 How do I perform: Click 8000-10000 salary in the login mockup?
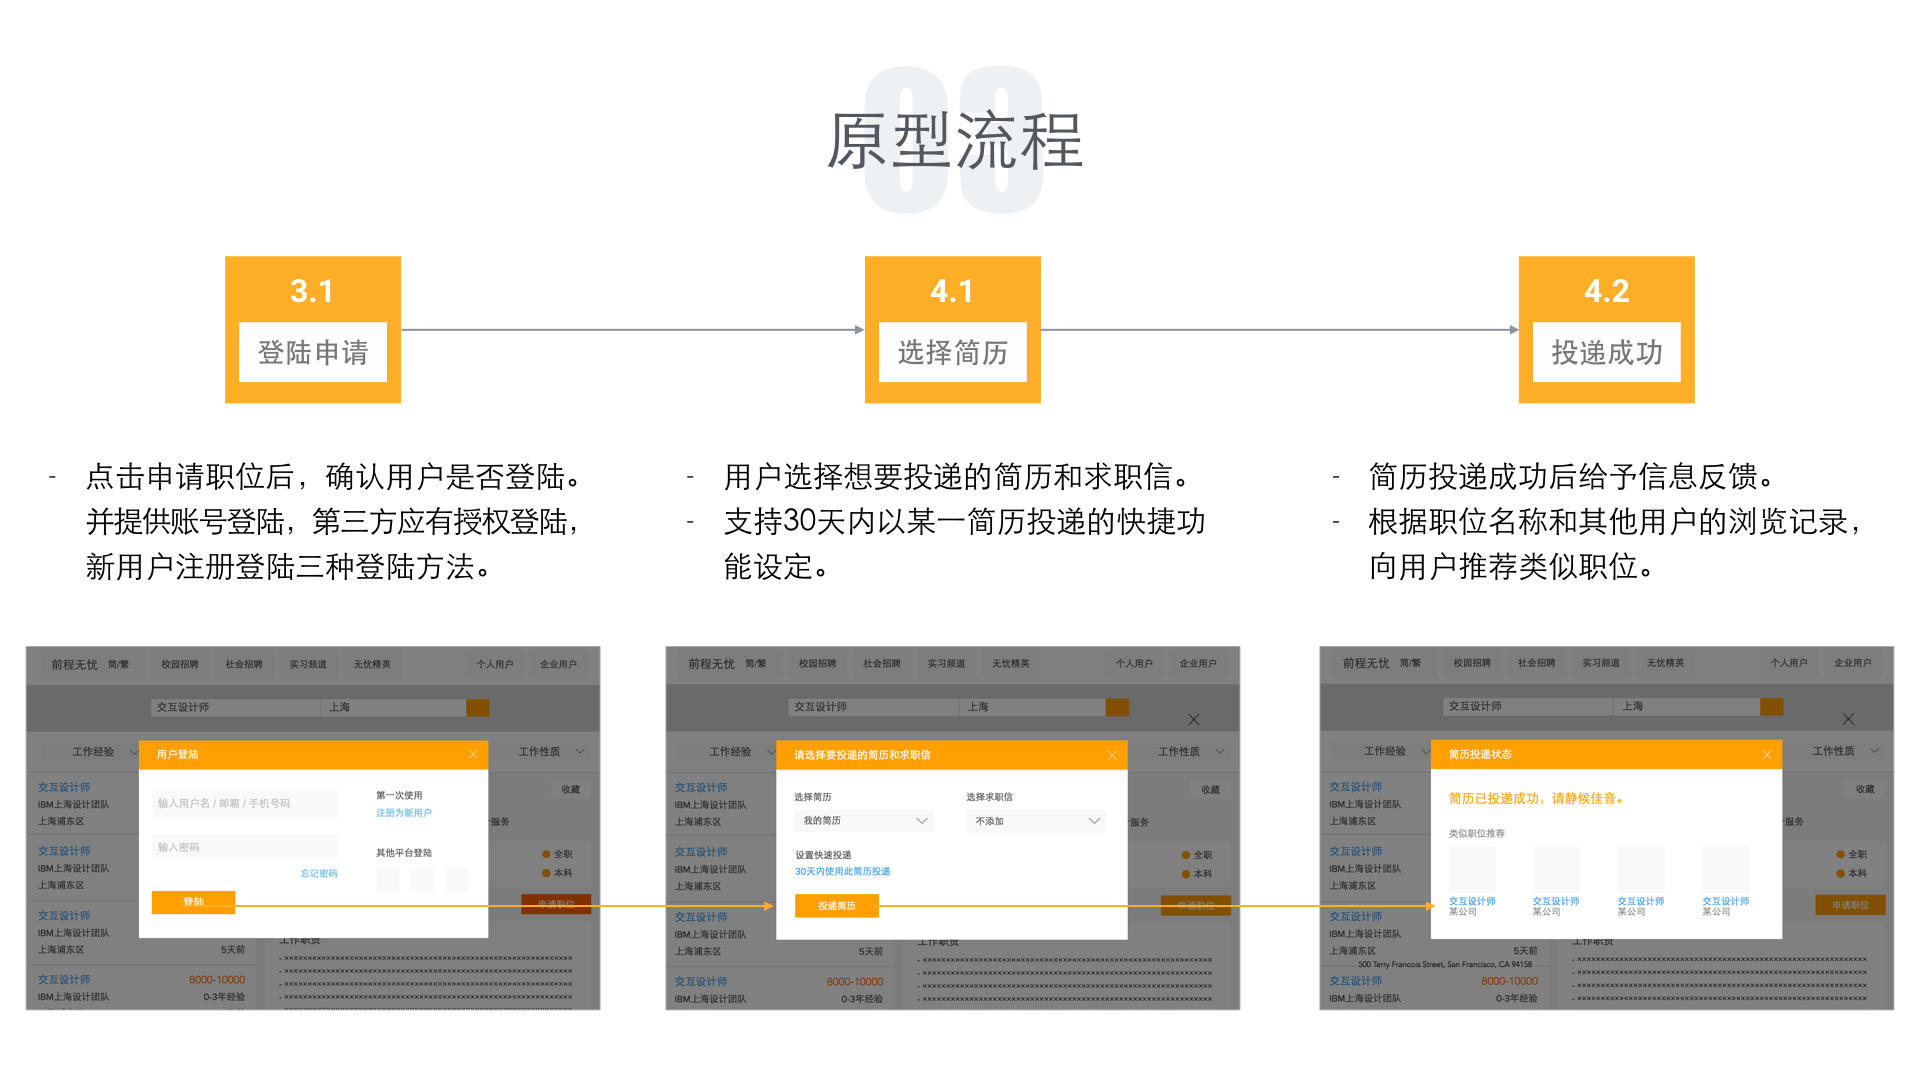coord(217,980)
